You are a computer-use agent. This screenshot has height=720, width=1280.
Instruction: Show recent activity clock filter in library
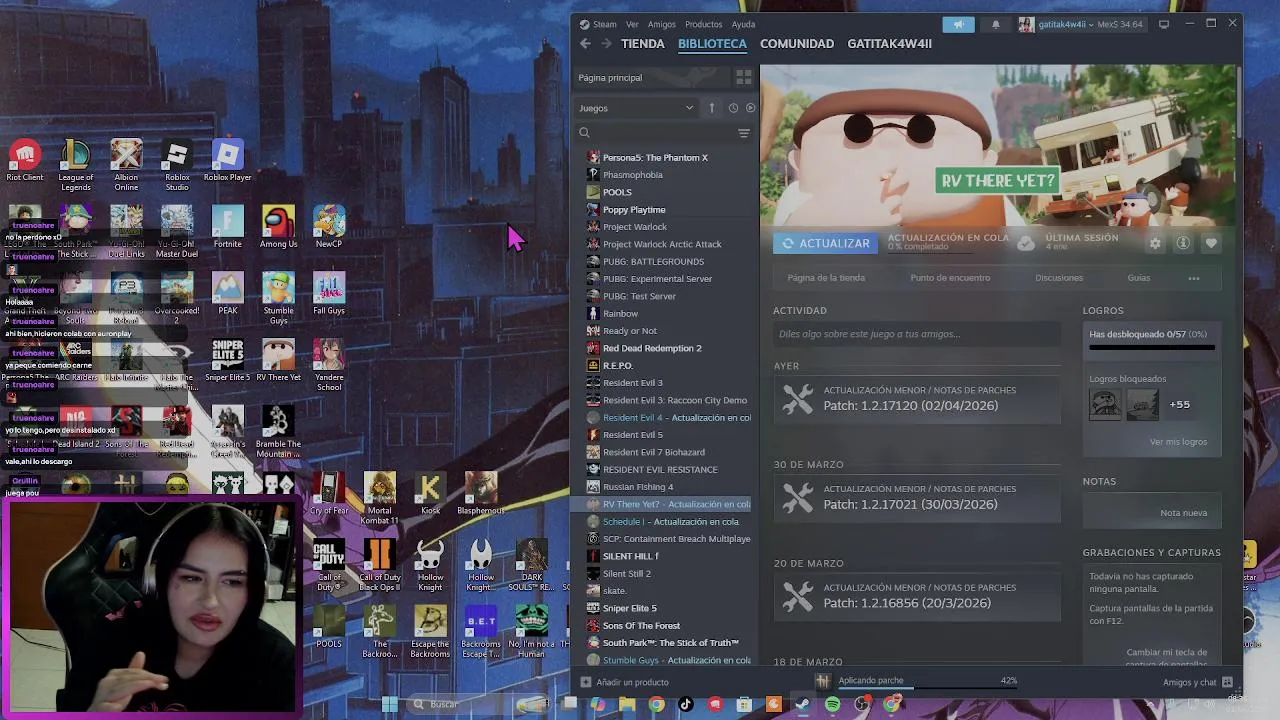[733, 108]
